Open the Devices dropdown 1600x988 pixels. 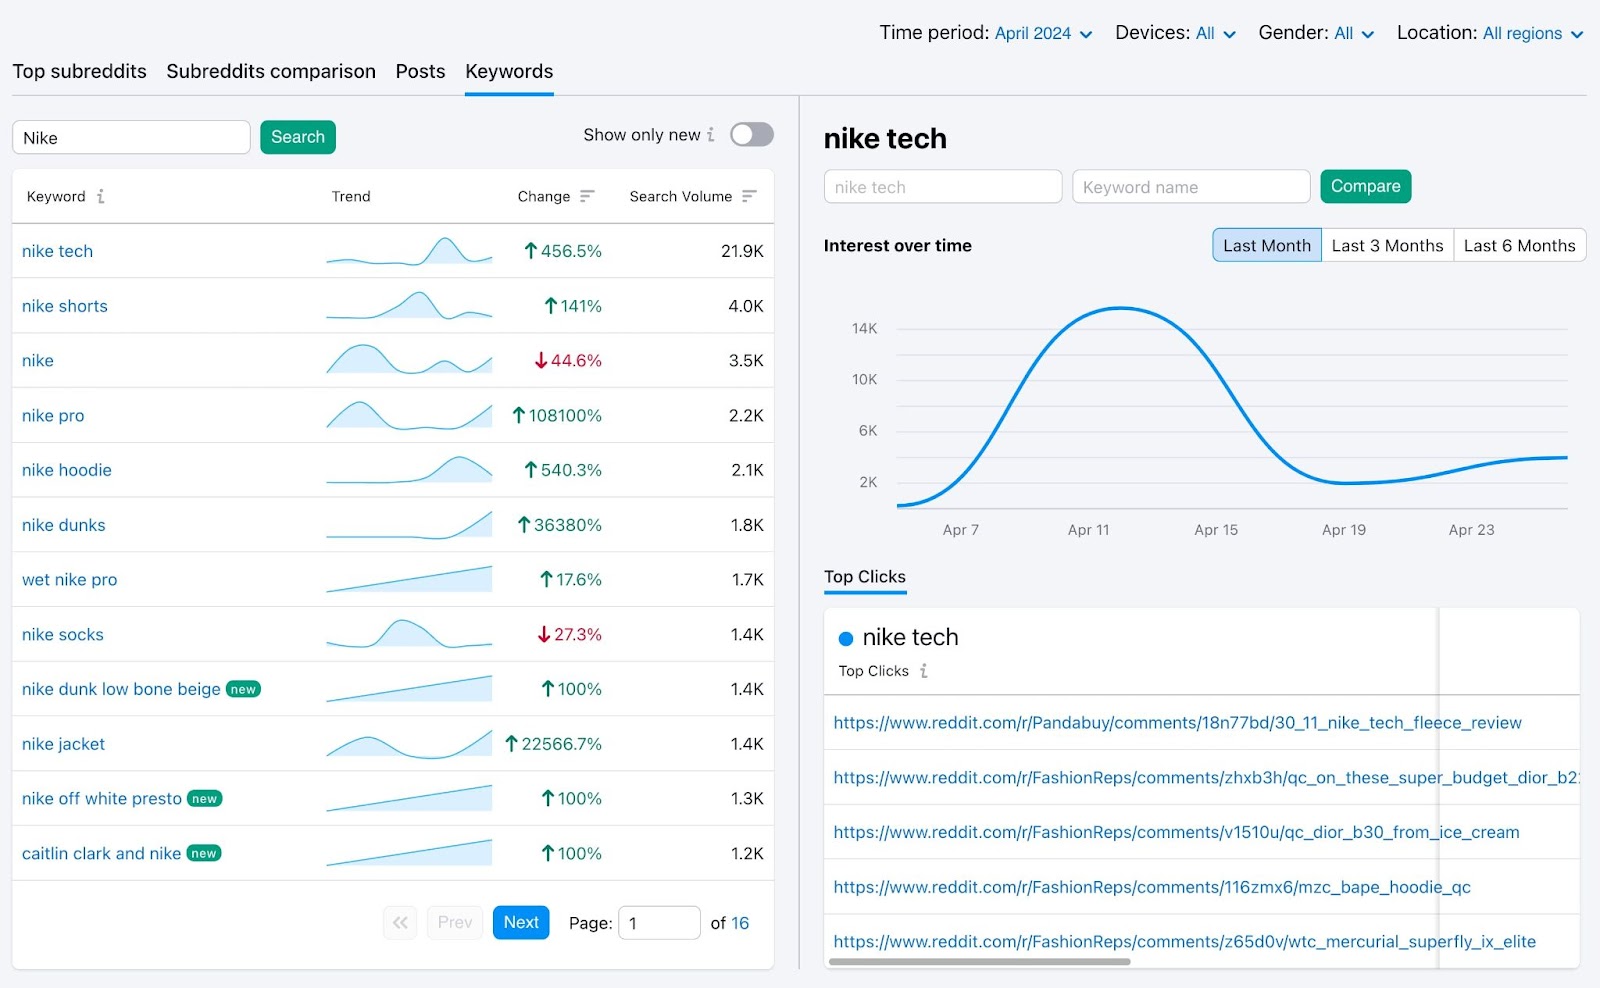click(1216, 32)
